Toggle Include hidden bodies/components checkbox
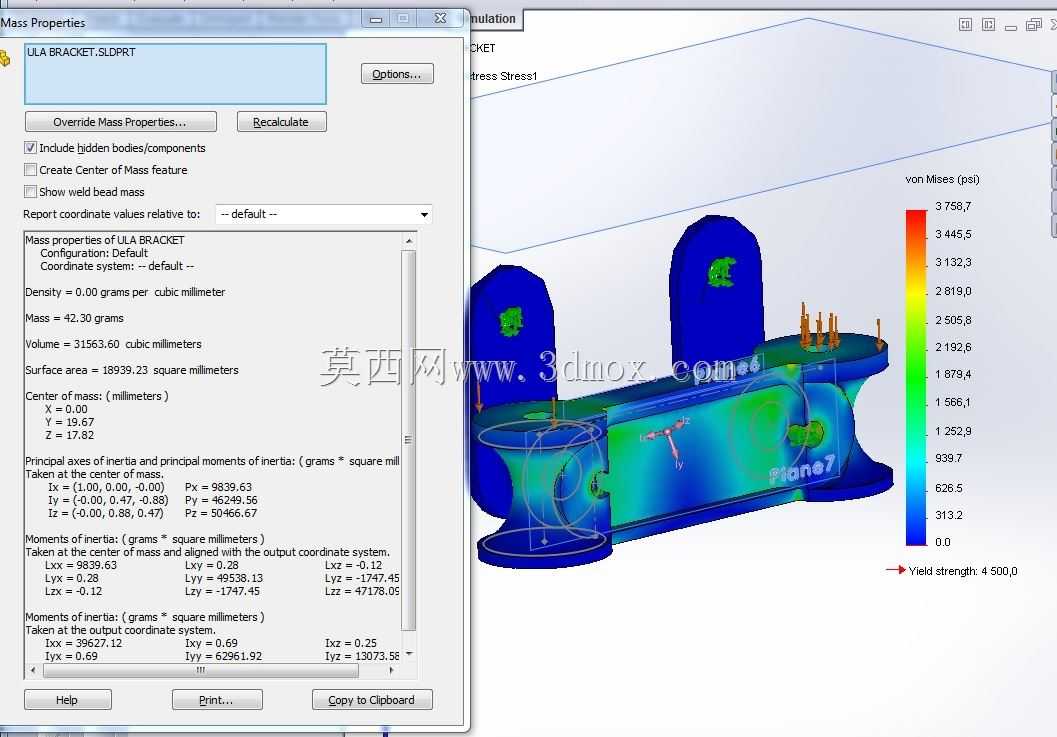This screenshot has height=737, width=1057. 30,148
